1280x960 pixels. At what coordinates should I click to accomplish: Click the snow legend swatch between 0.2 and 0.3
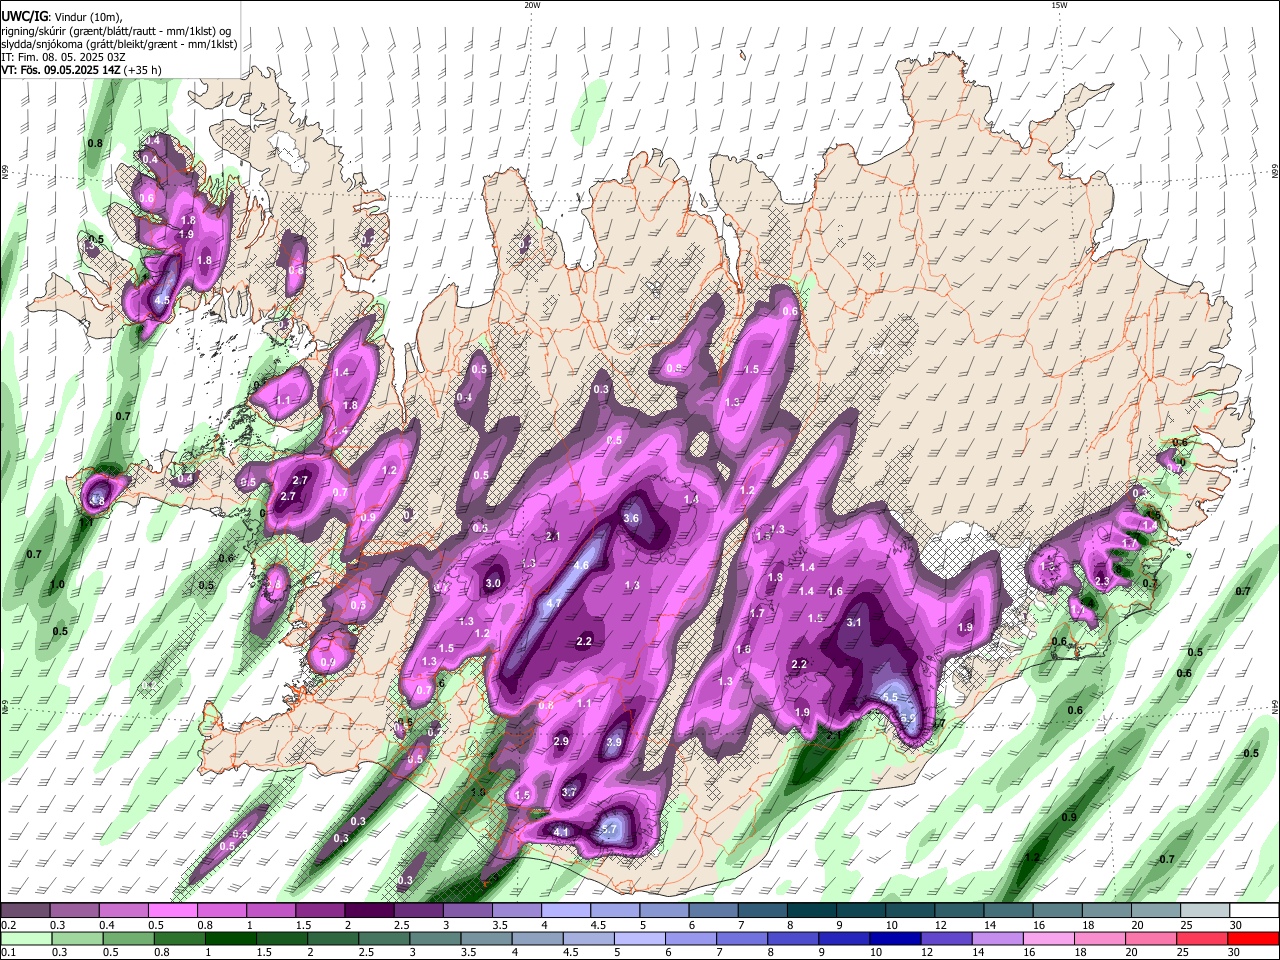click(26, 910)
